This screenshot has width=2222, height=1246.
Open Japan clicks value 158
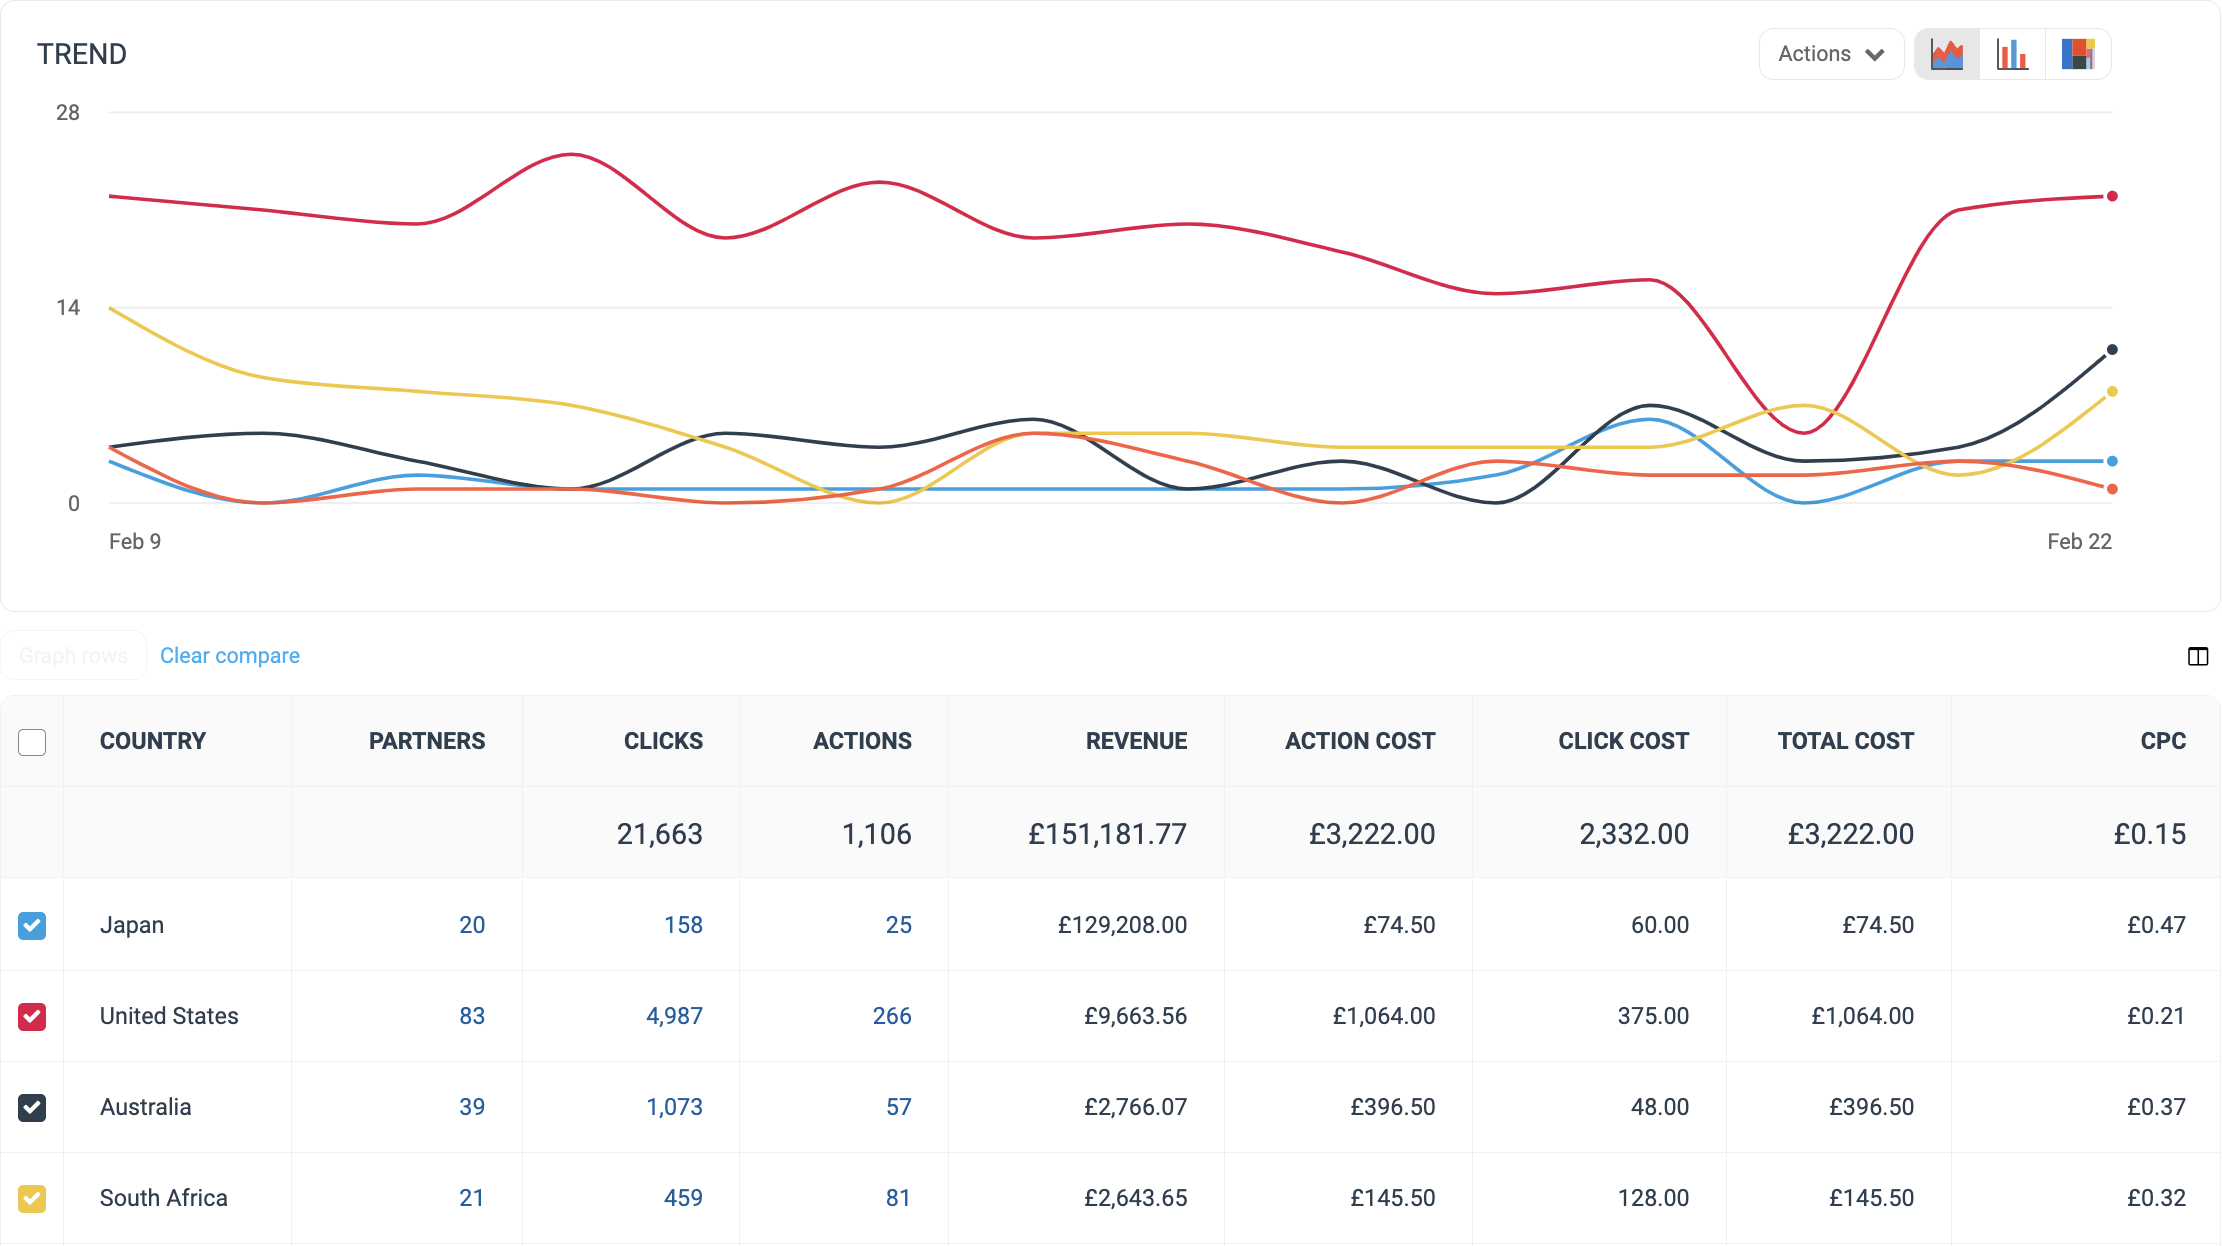(683, 925)
